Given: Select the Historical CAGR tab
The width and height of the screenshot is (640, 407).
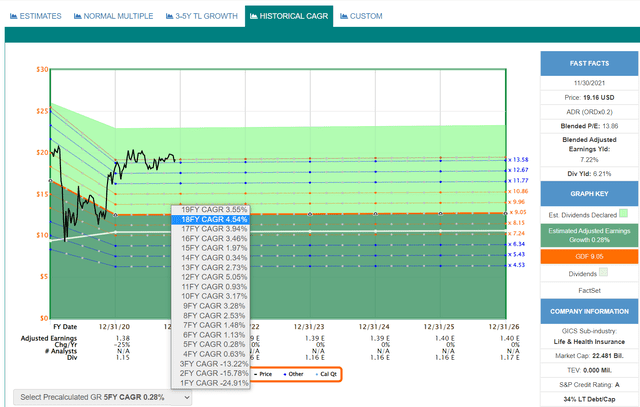Looking at the screenshot, I should tap(289, 16).
